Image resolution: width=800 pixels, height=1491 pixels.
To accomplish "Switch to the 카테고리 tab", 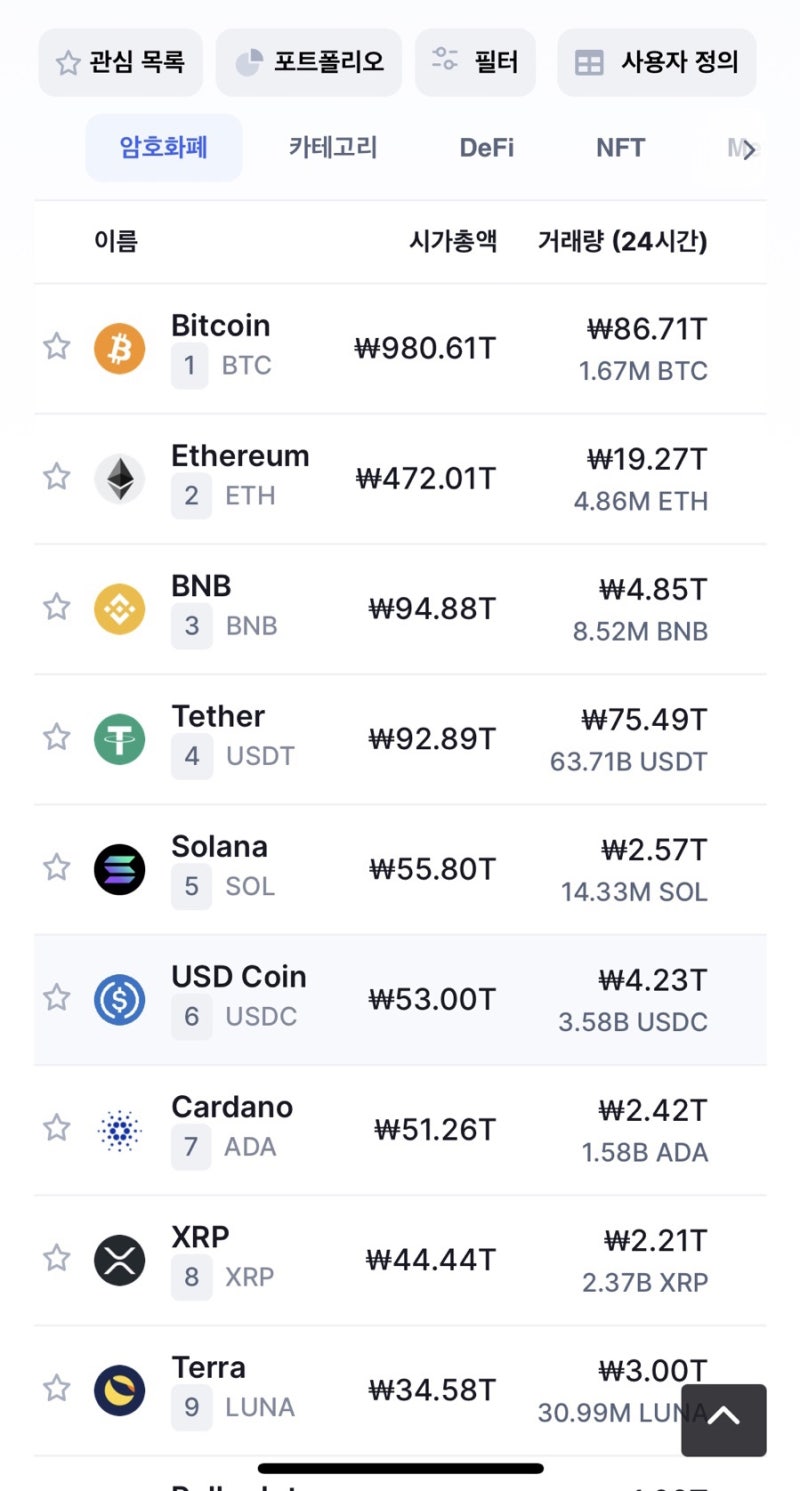I will point(333,148).
